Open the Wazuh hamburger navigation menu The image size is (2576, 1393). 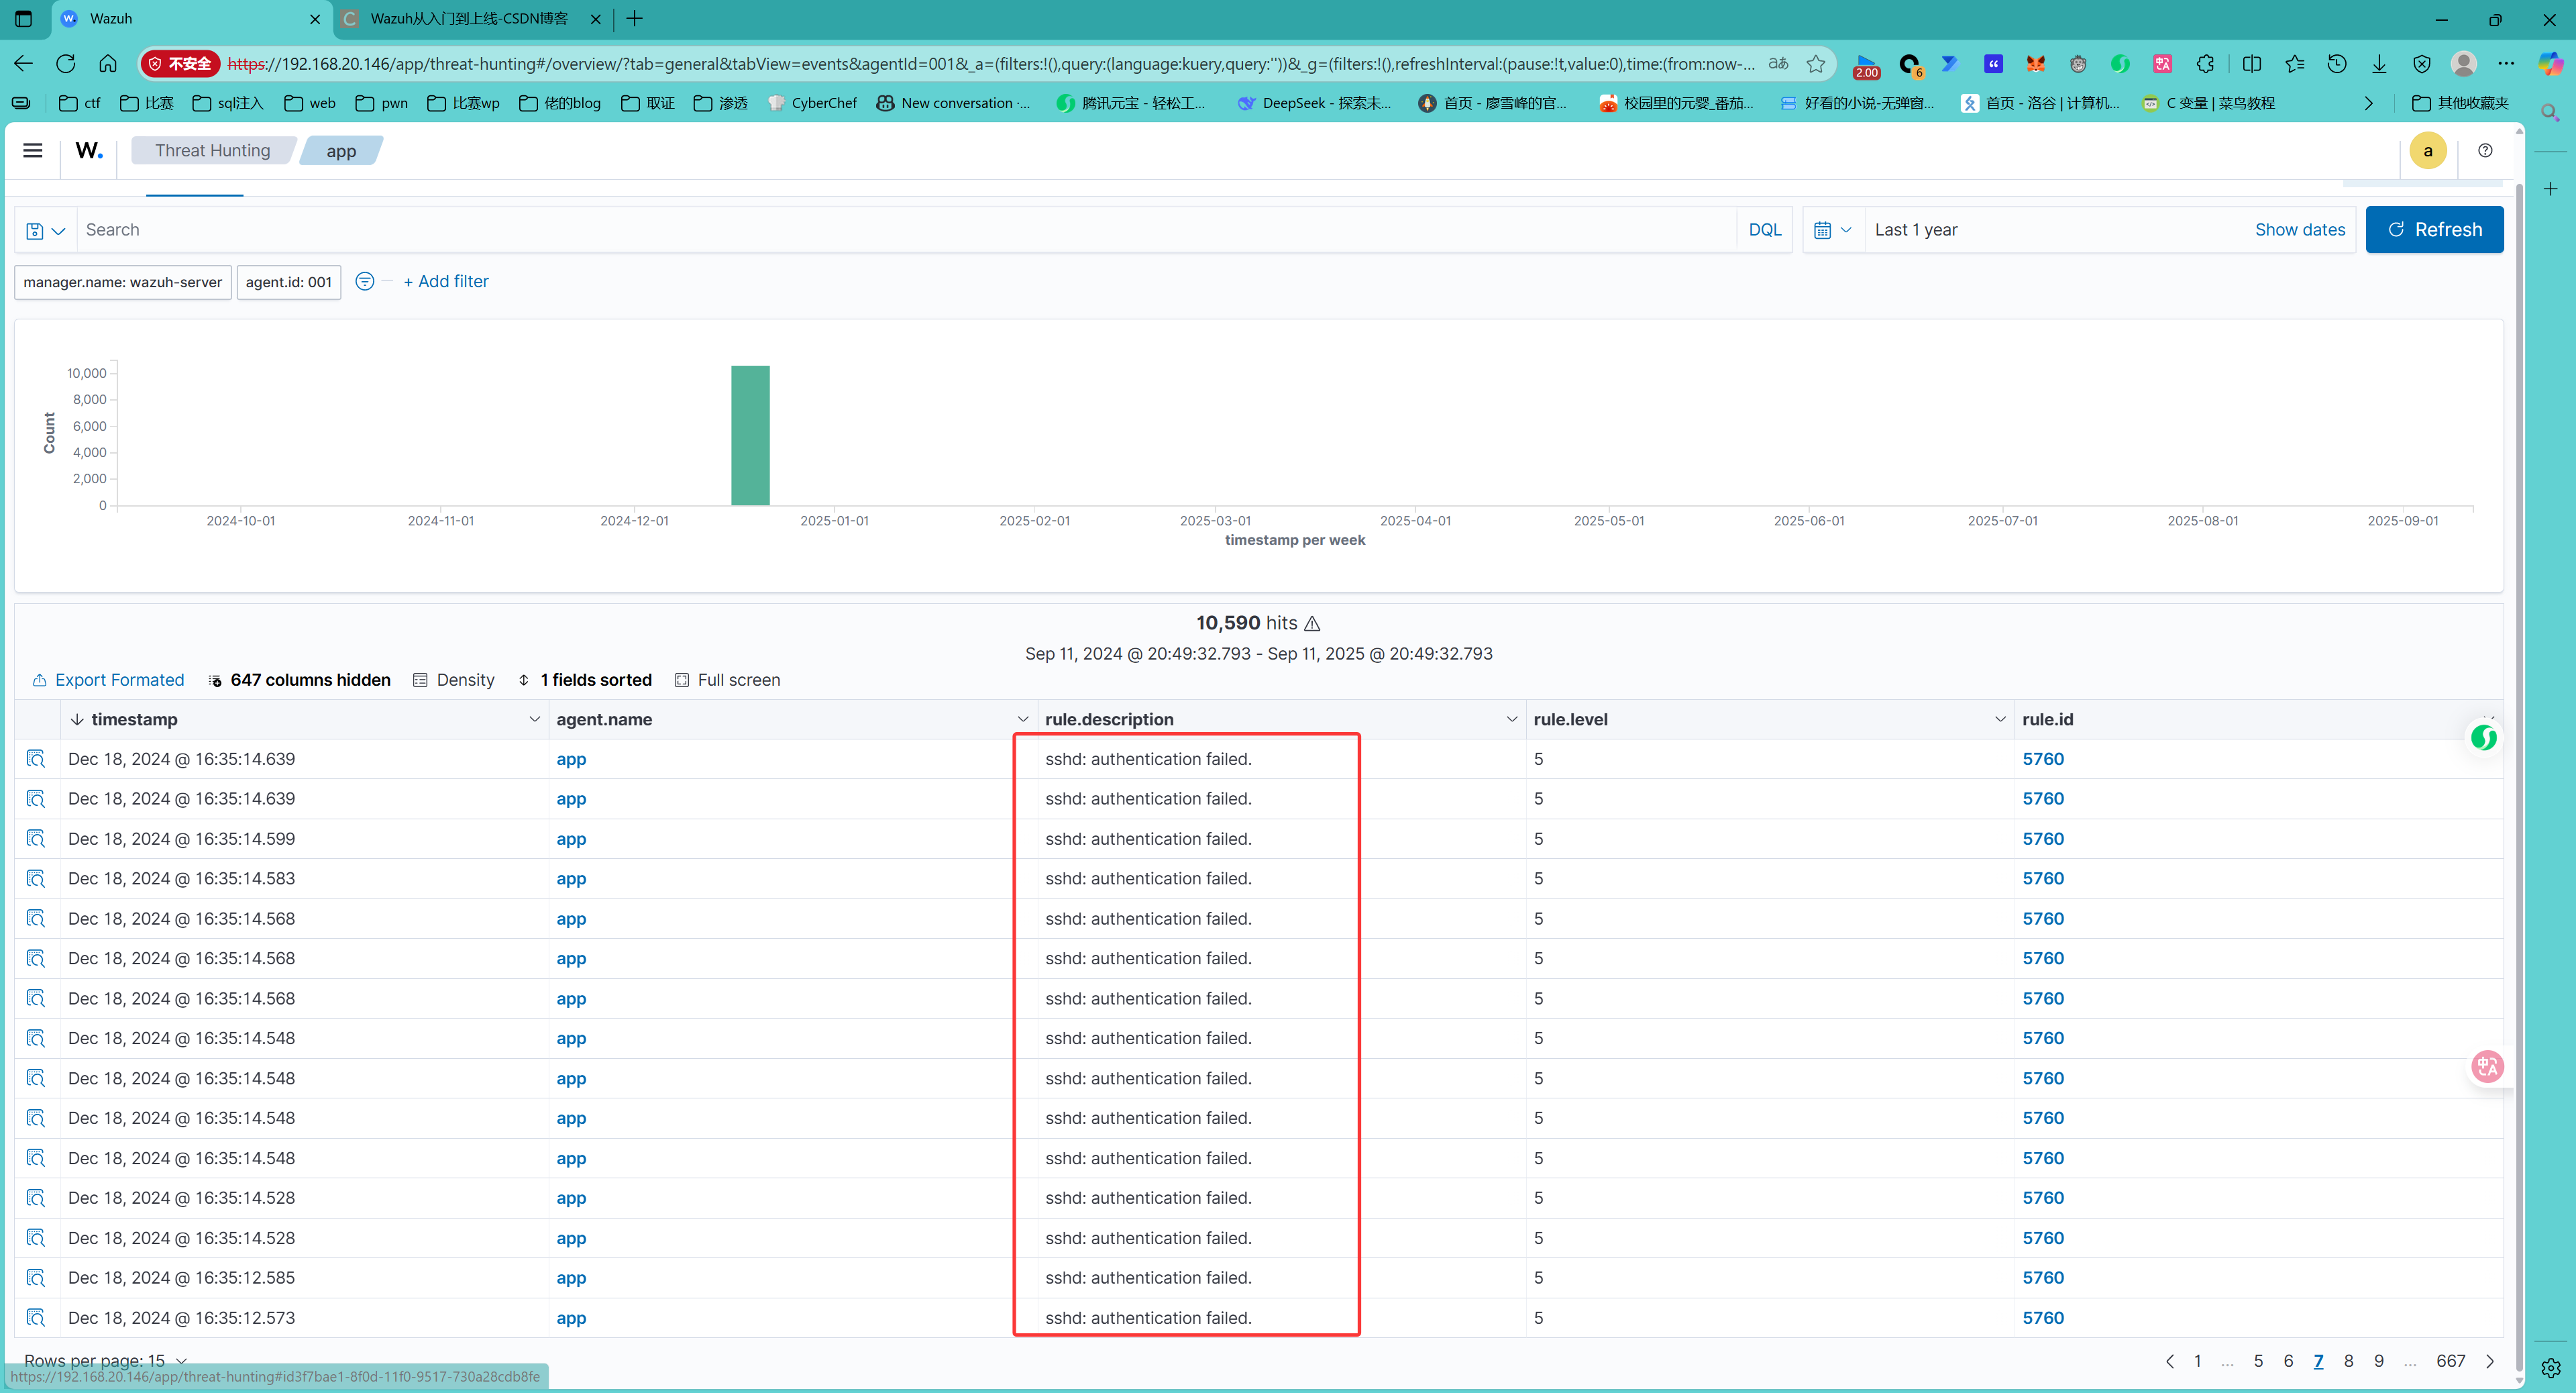(33, 150)
